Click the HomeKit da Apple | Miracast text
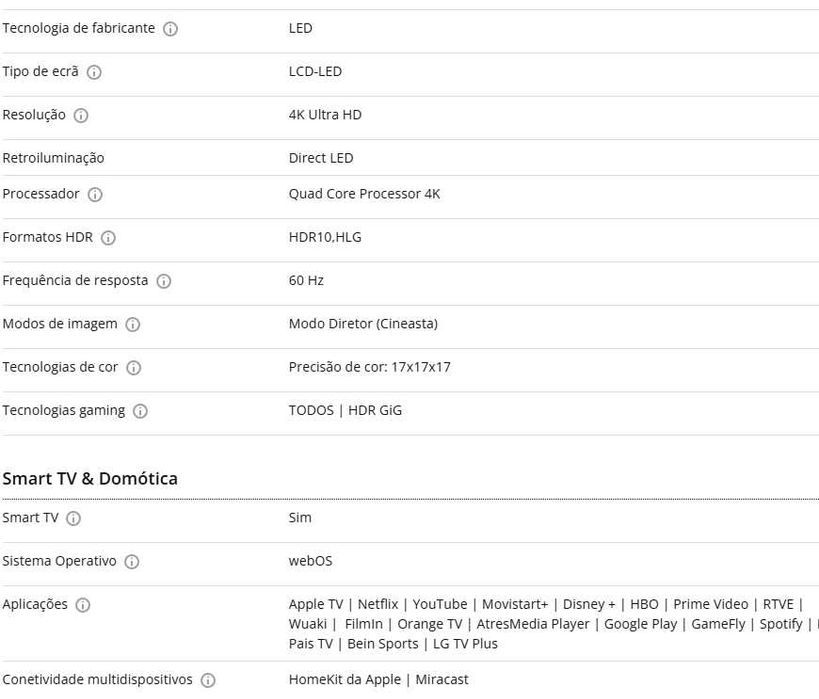Screen dimensions: 819x699 point(378,679)
